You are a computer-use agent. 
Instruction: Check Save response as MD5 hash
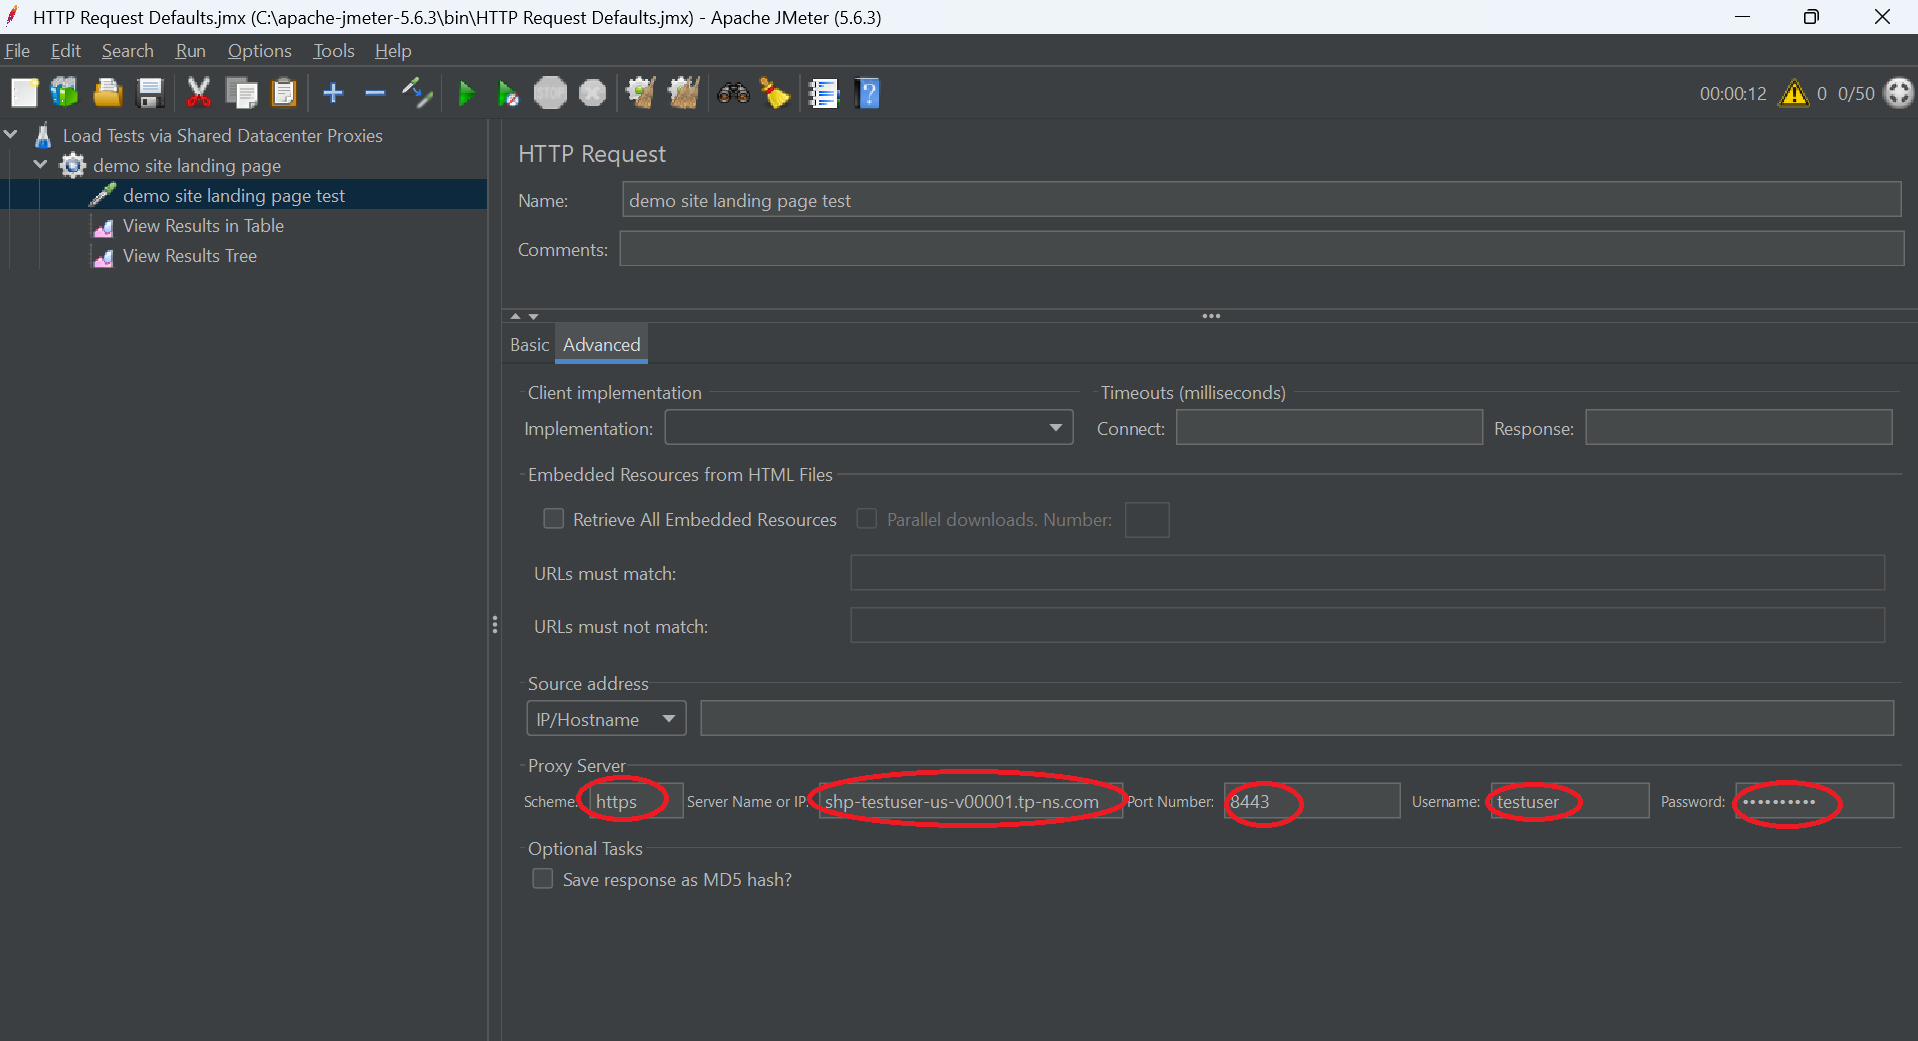[542, 879]
